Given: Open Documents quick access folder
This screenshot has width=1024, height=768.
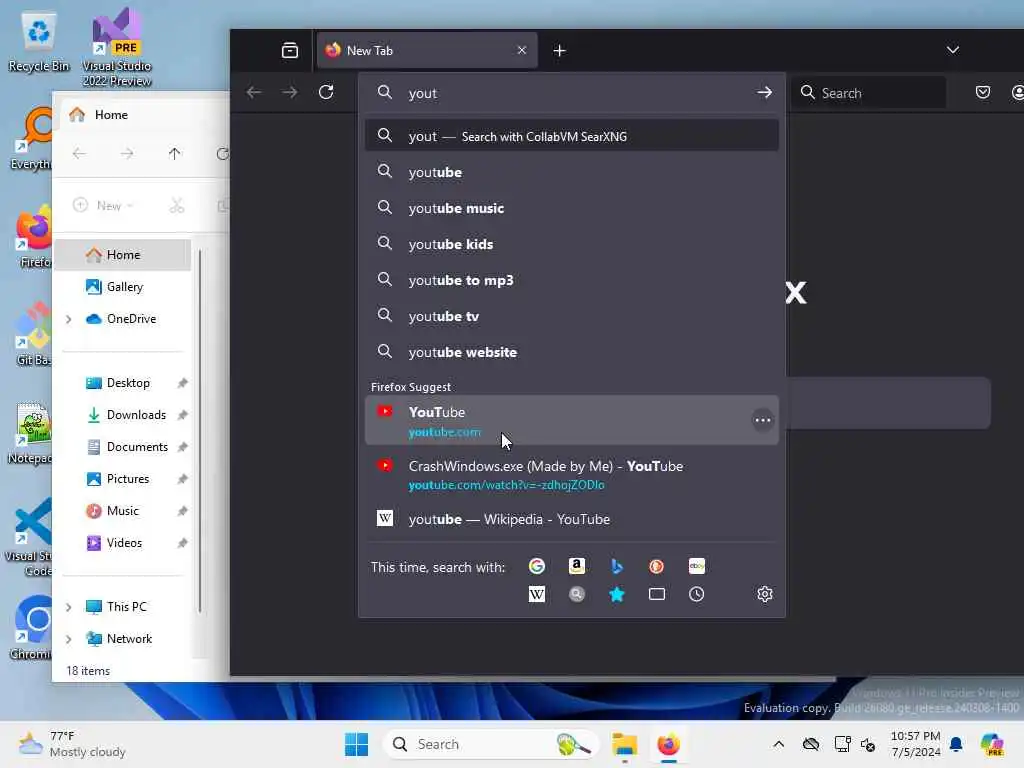Looking at the screenshot, I should [x=124, y=447].
